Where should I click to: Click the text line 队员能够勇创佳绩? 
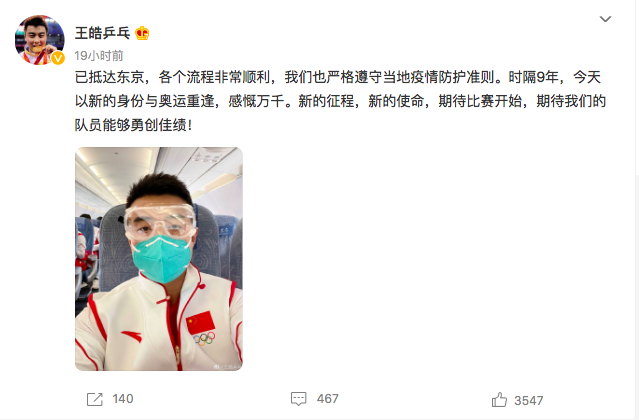(x=133, y=125)
